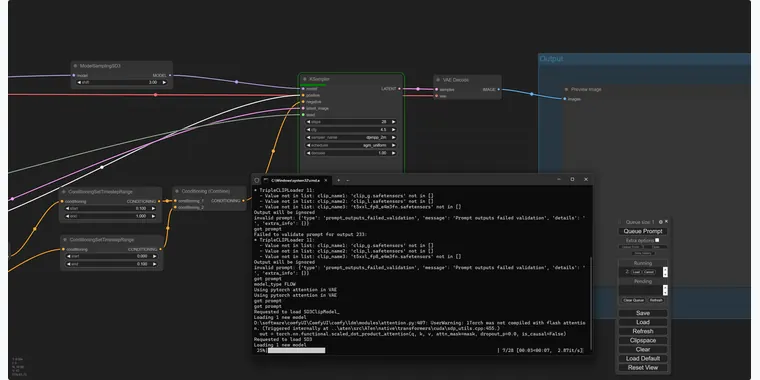The image size is (760, 380).
Task: Decrease ModelSamplingSD3 shift with left arrow
Action: click(x=79, y=82)
